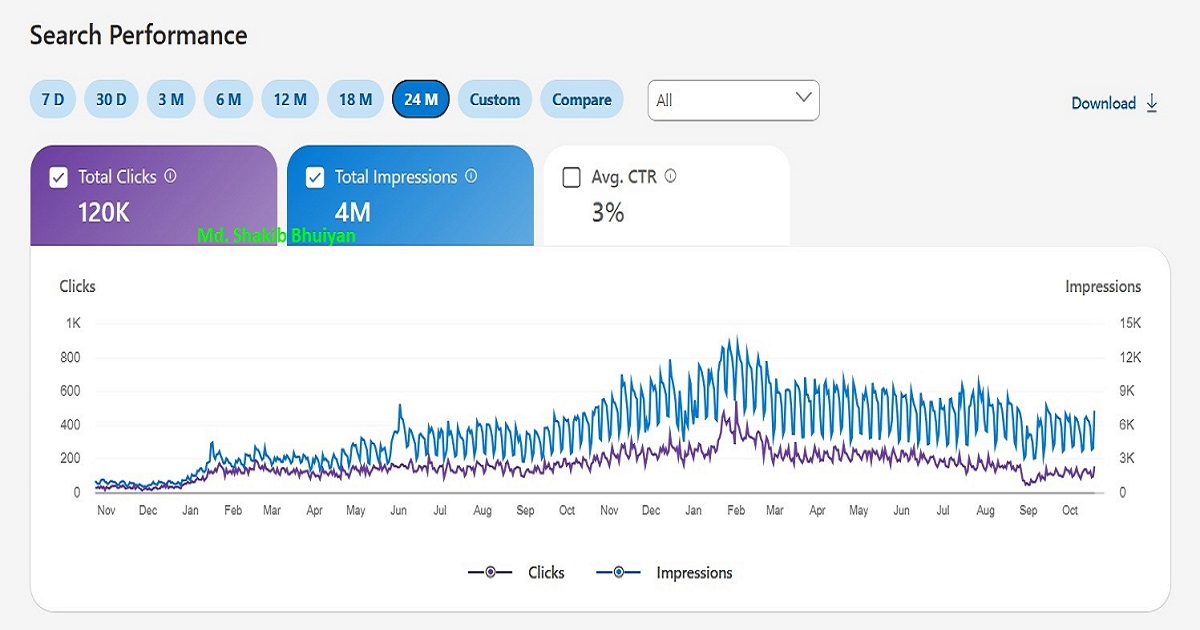The height and width of the screenshot is (630, 1200).
Task: Open the info icon beside Avg. CTR
Action: point(670,176)
